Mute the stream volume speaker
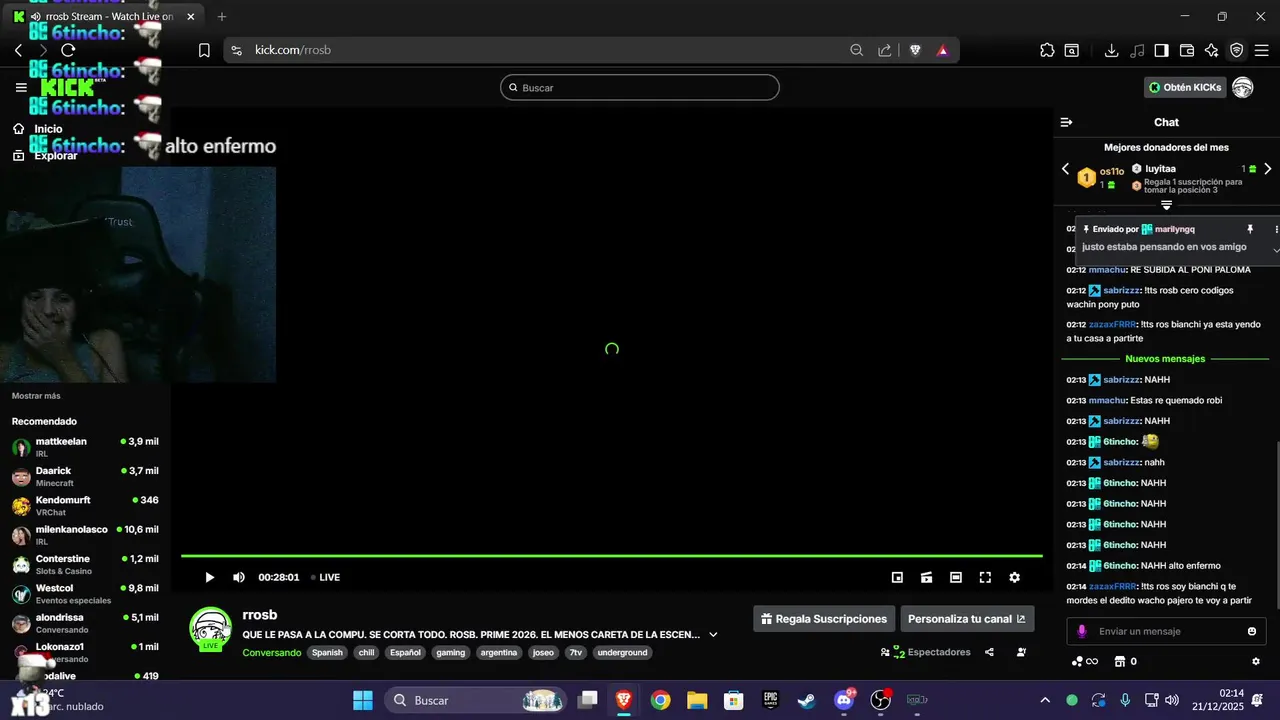 point(239,577)
